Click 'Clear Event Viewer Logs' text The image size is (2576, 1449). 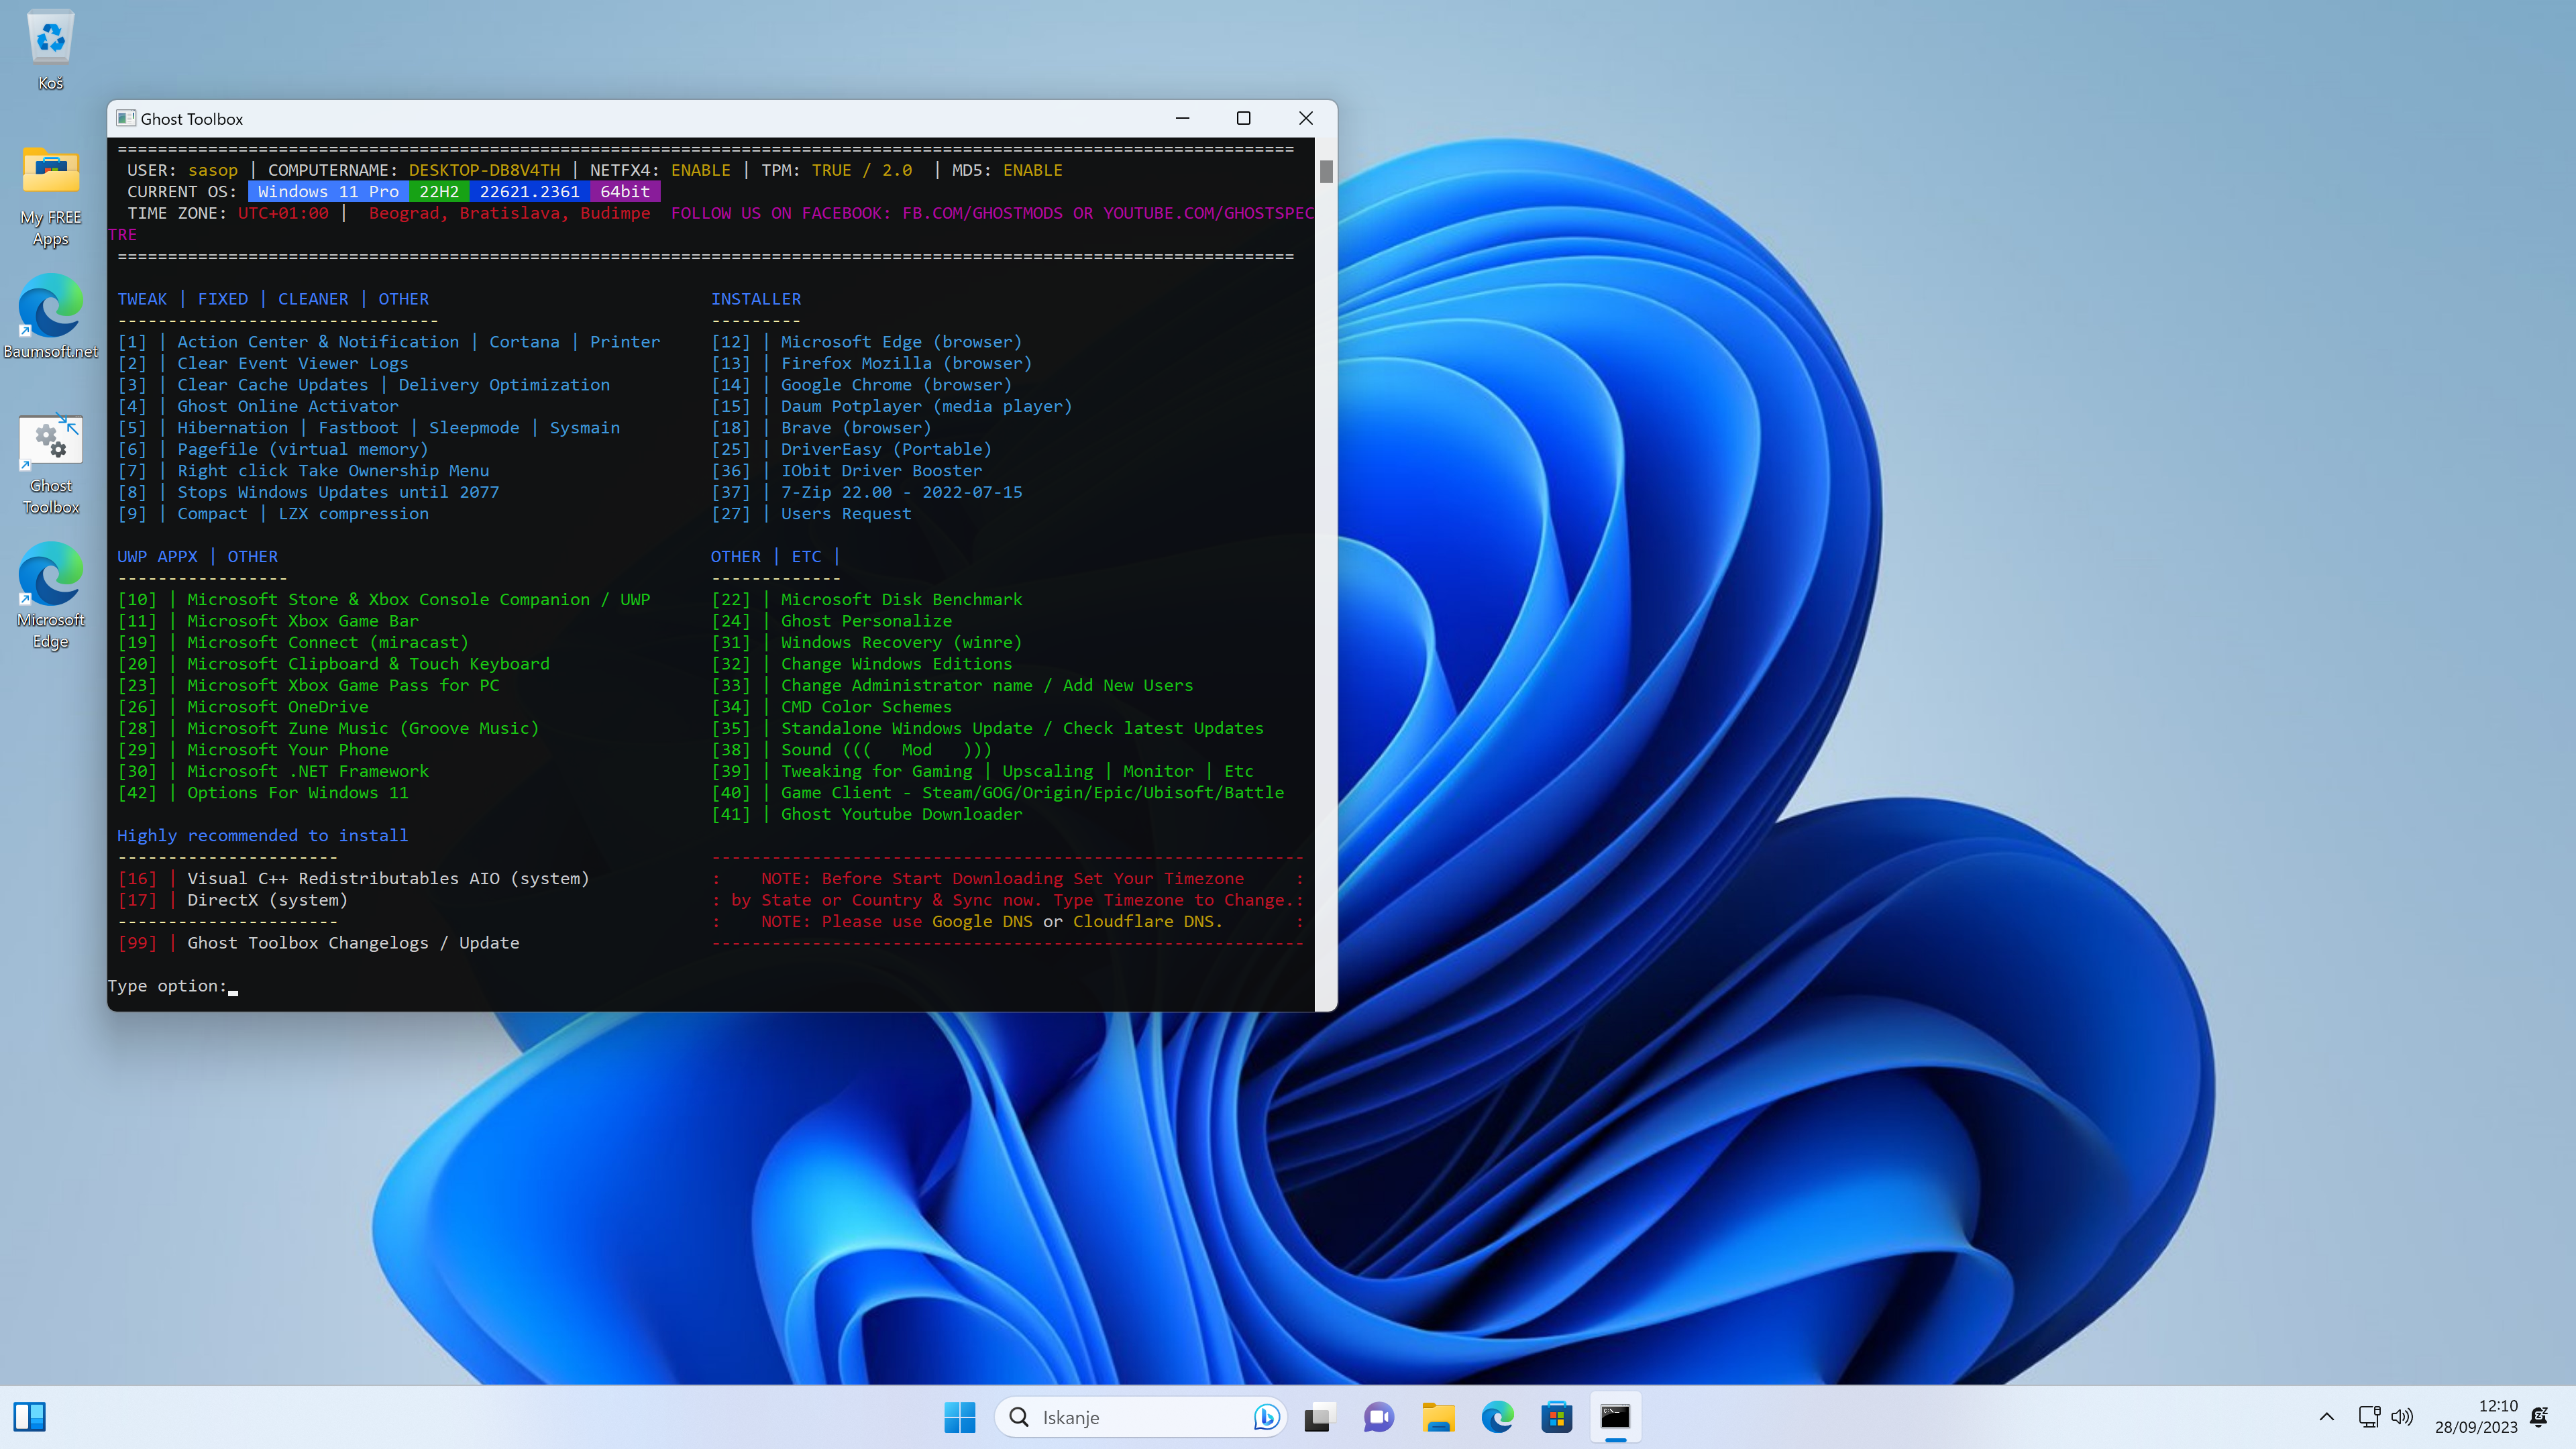click(x=292, y=363)
